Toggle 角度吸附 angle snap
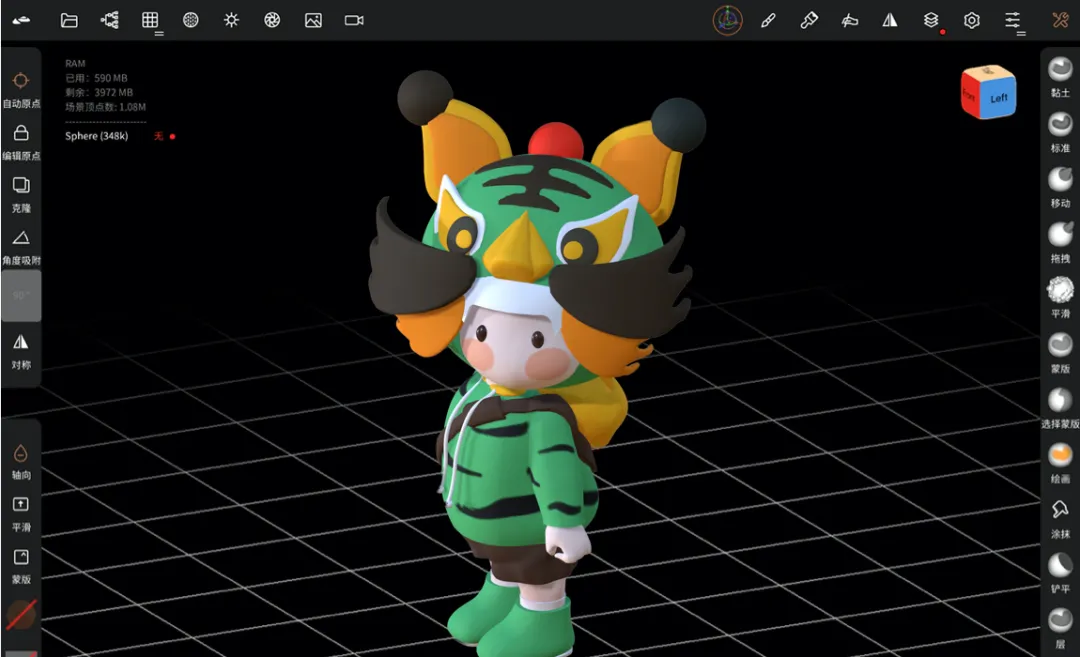The image size is (1080, 657). pyautogui.click(x=21, y=247)
